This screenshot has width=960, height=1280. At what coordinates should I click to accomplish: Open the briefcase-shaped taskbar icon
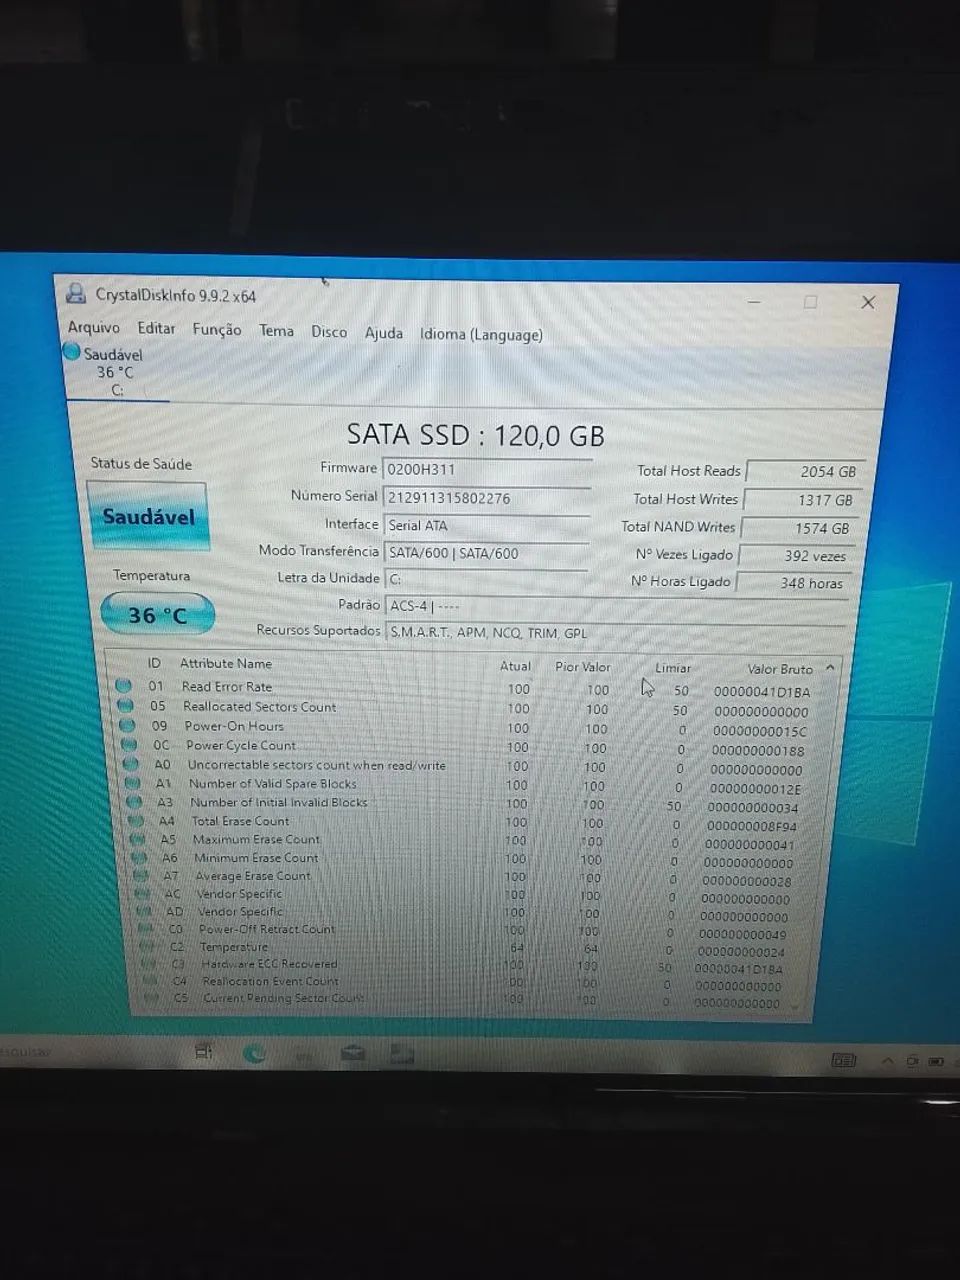[353, 1053]
